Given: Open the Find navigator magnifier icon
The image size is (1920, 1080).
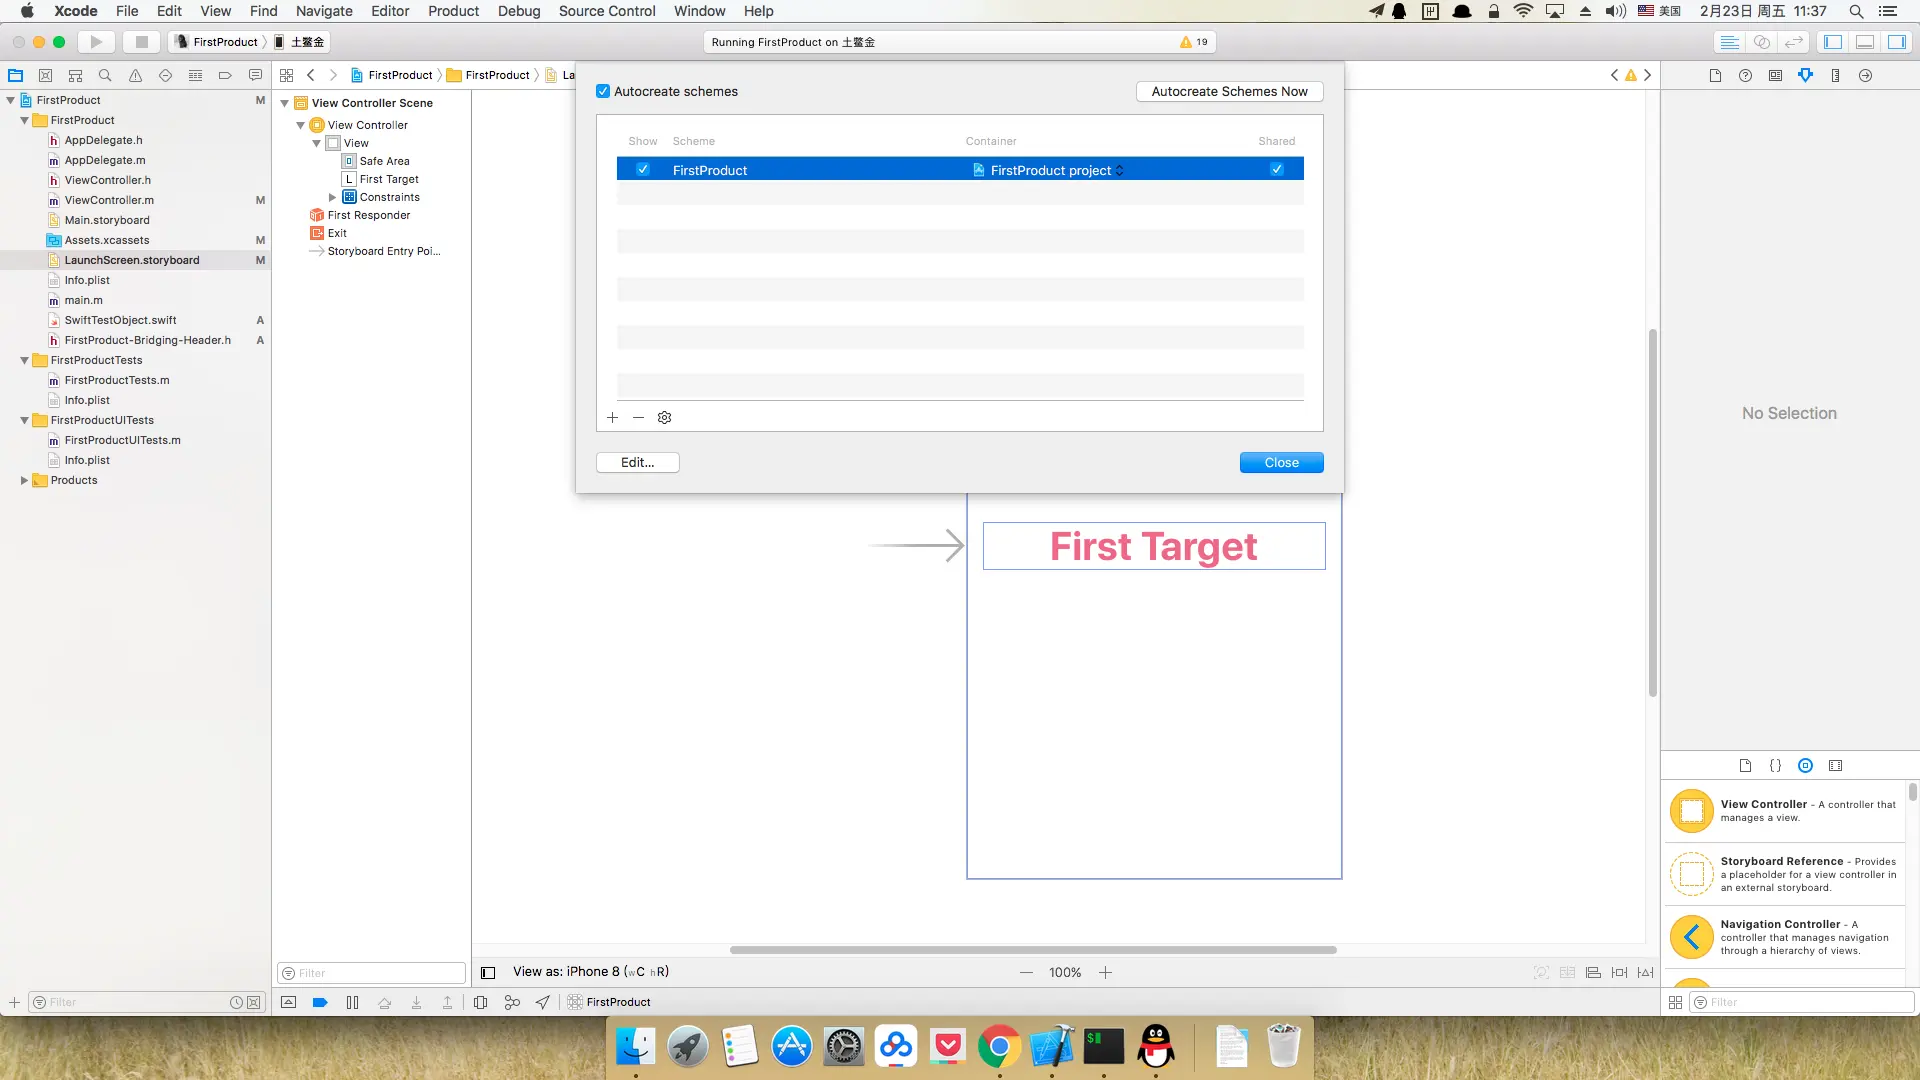Looking at the screenshot, I should point(105,75).
